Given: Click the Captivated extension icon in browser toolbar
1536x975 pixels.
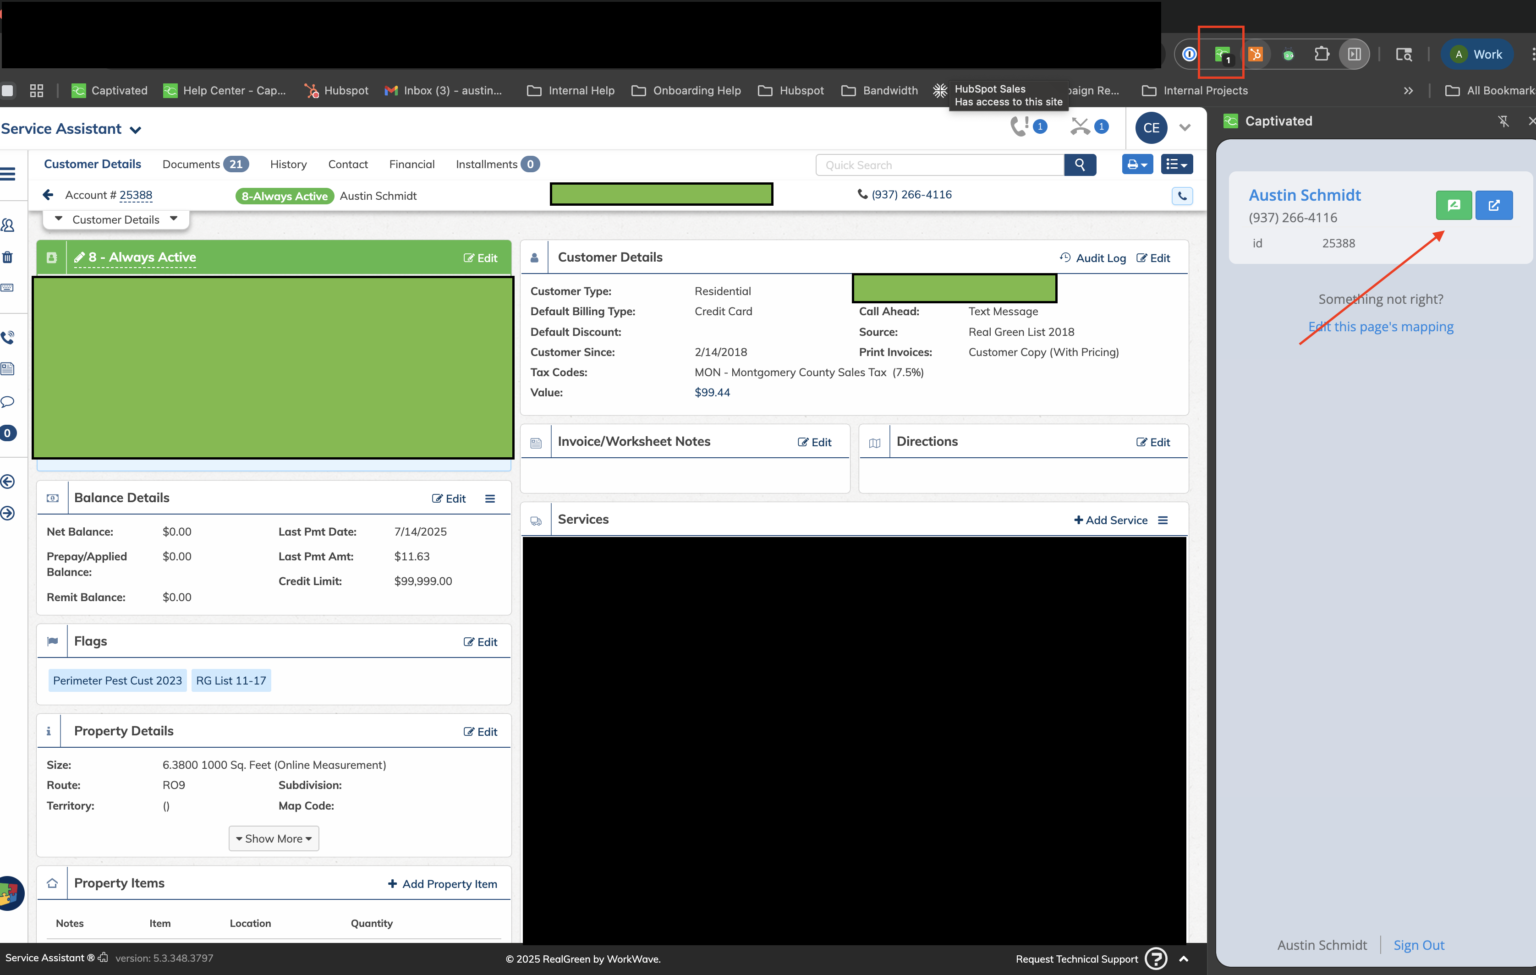Looking at the screenshot, I should click(1222, 55).
